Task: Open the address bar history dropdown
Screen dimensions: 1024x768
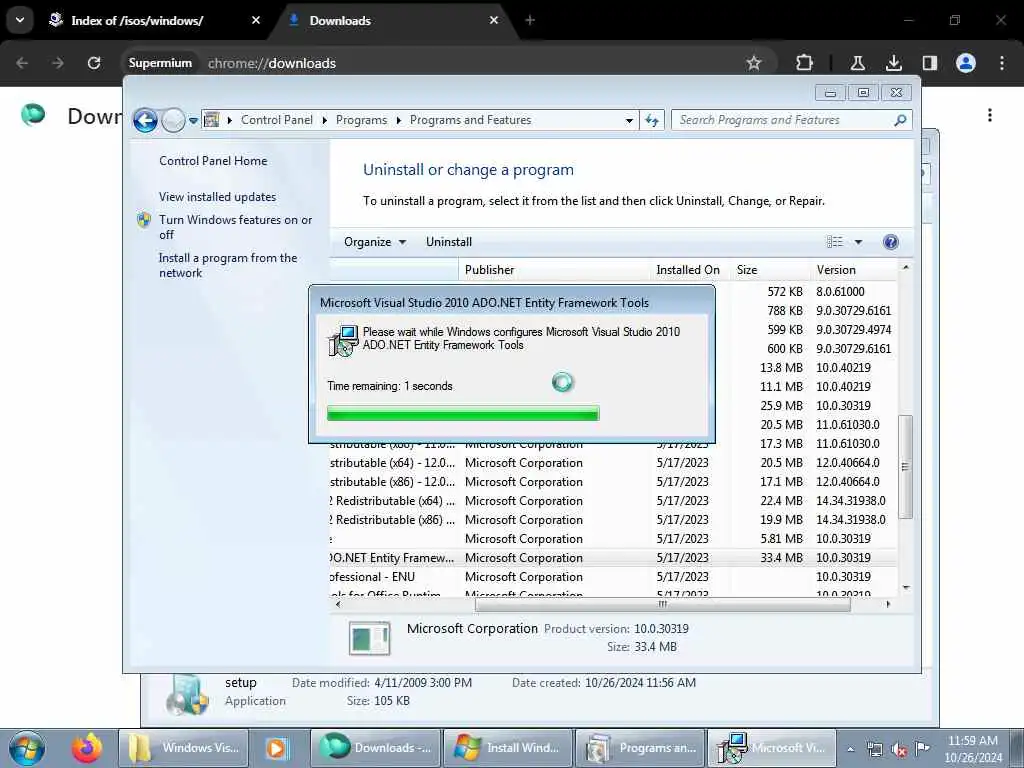Action: pyautogui.click(x=629, y=121)
